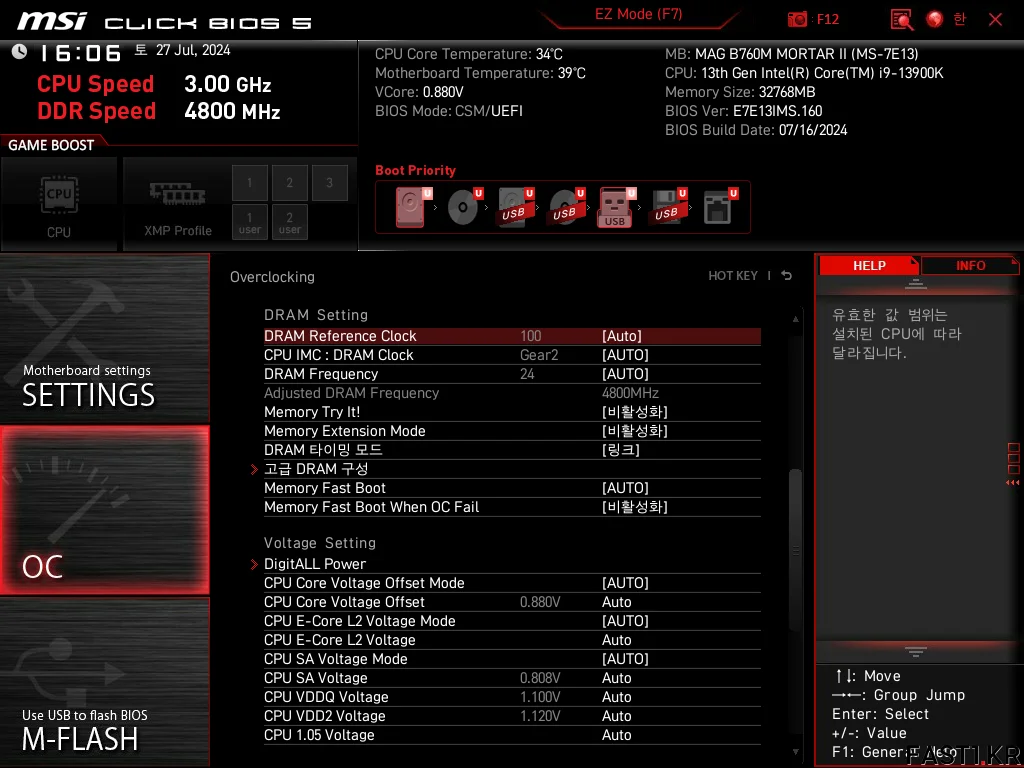This screenshot has height=768, width=1024.
Task: Open Motherboard SETTINGS section
Action: [x=104, y=339]
